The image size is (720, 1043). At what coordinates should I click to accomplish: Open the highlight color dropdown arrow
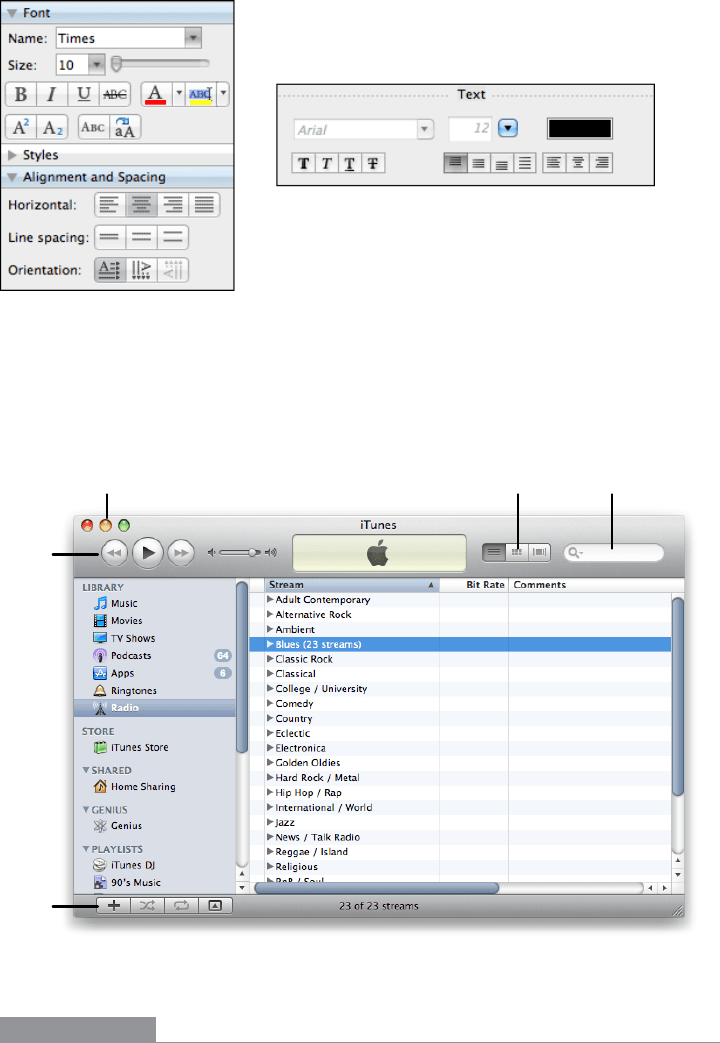[223, 94]
